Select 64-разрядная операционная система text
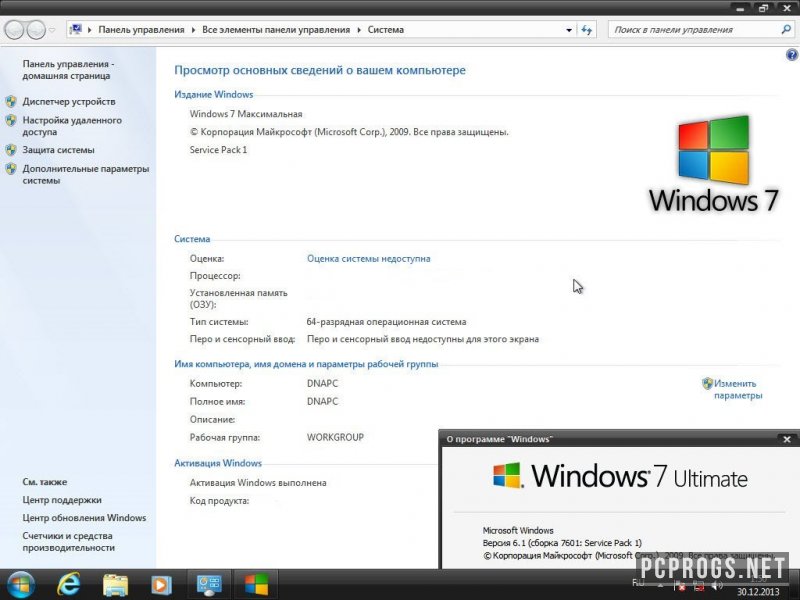 coord(386,322)
